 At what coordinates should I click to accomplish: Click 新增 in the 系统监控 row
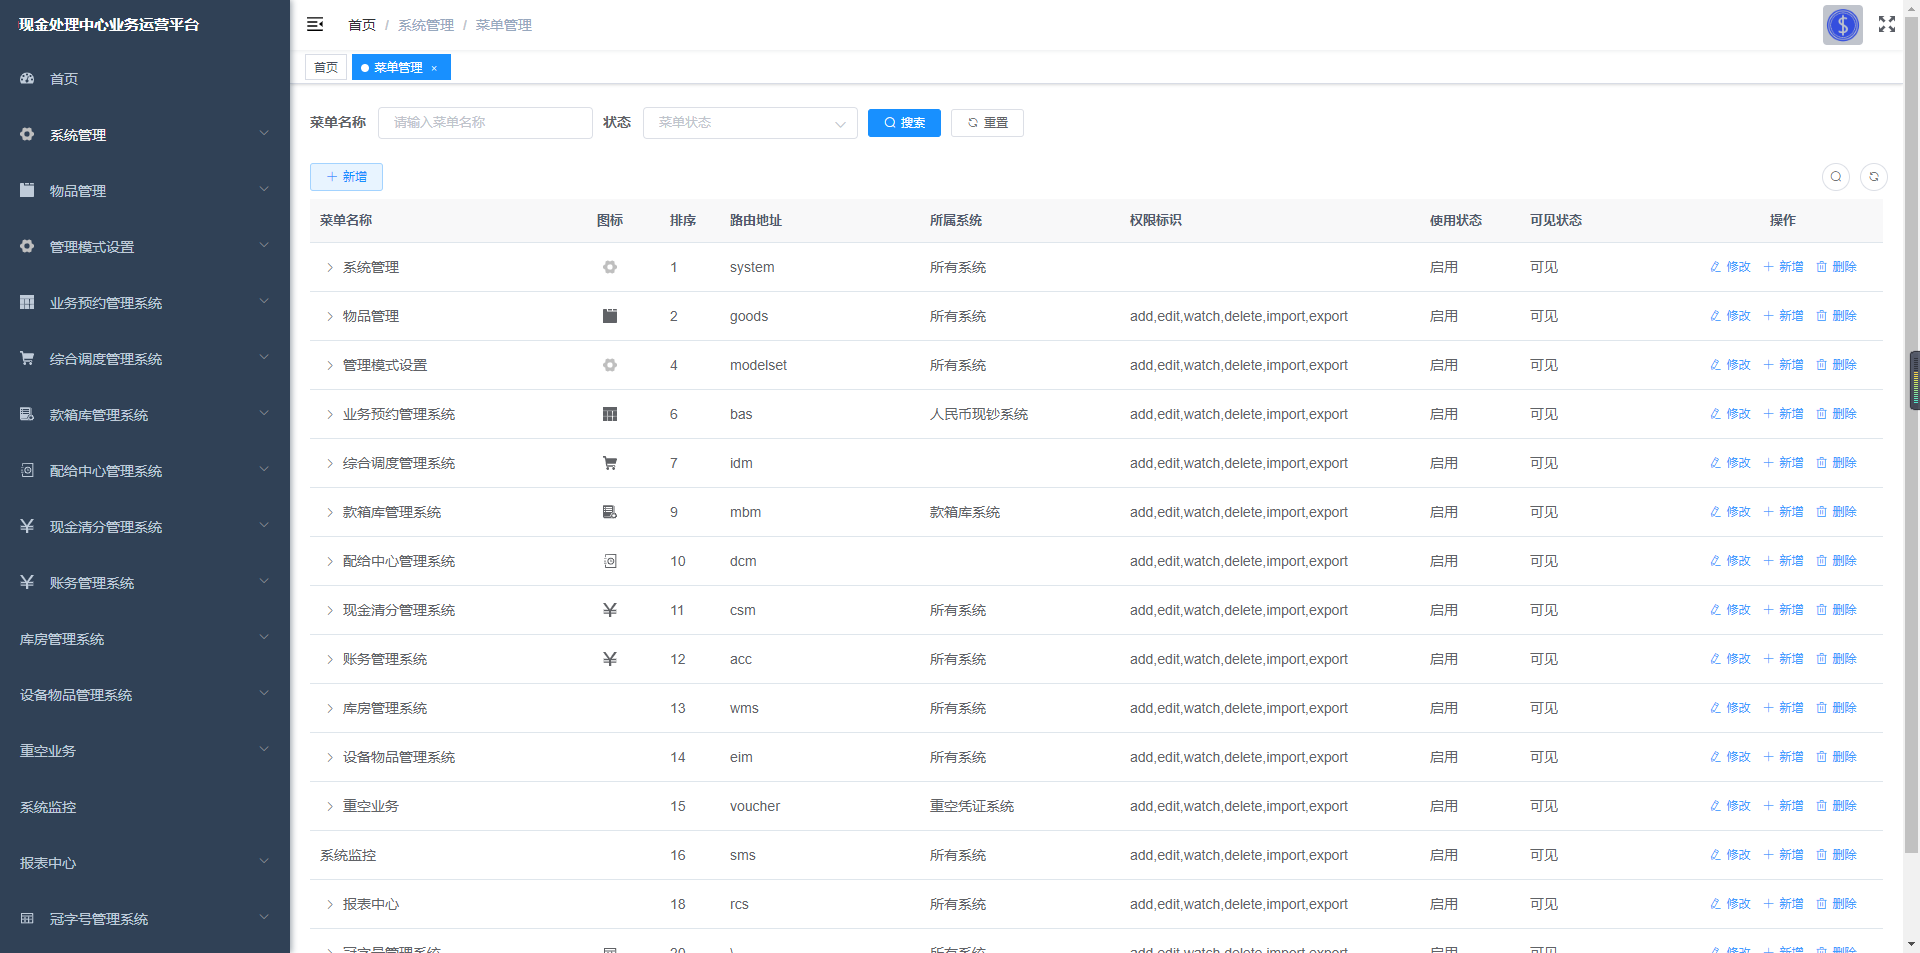click(x=1783, y=855)
